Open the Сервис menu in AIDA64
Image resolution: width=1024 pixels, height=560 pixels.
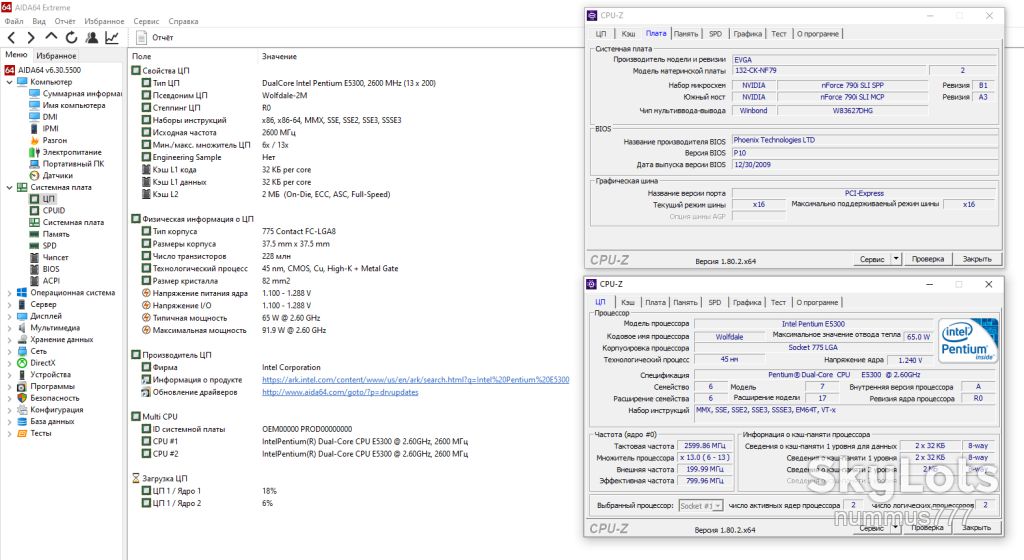(146, 21)
